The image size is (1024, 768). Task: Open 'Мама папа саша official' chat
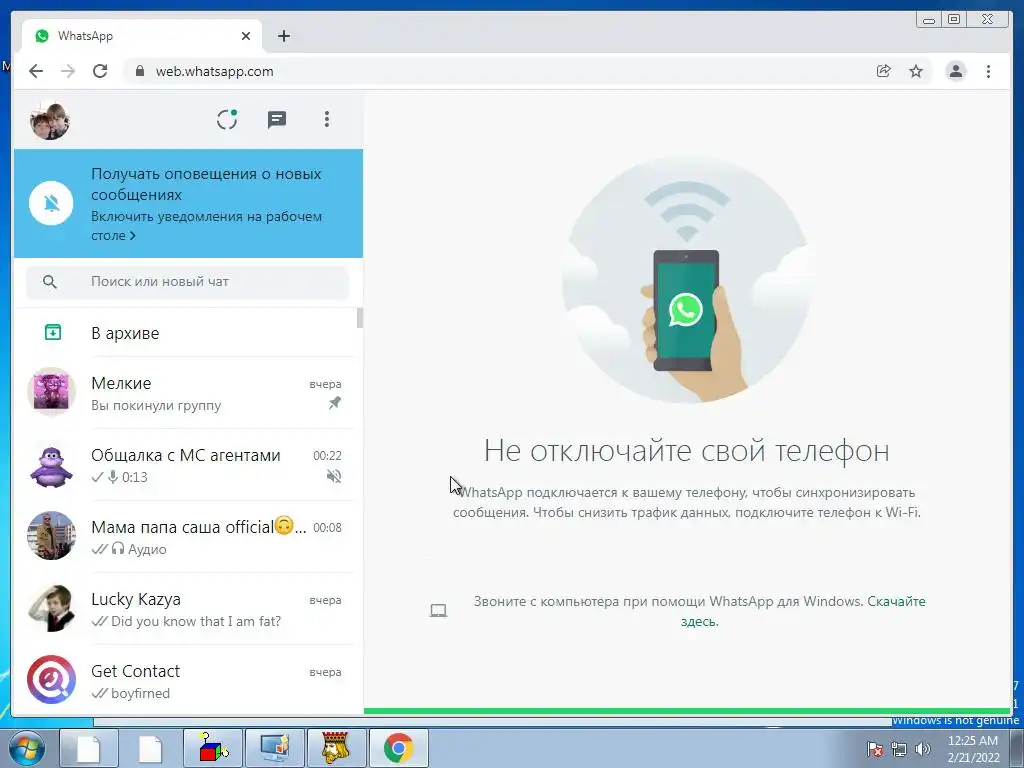click(187, 537)
